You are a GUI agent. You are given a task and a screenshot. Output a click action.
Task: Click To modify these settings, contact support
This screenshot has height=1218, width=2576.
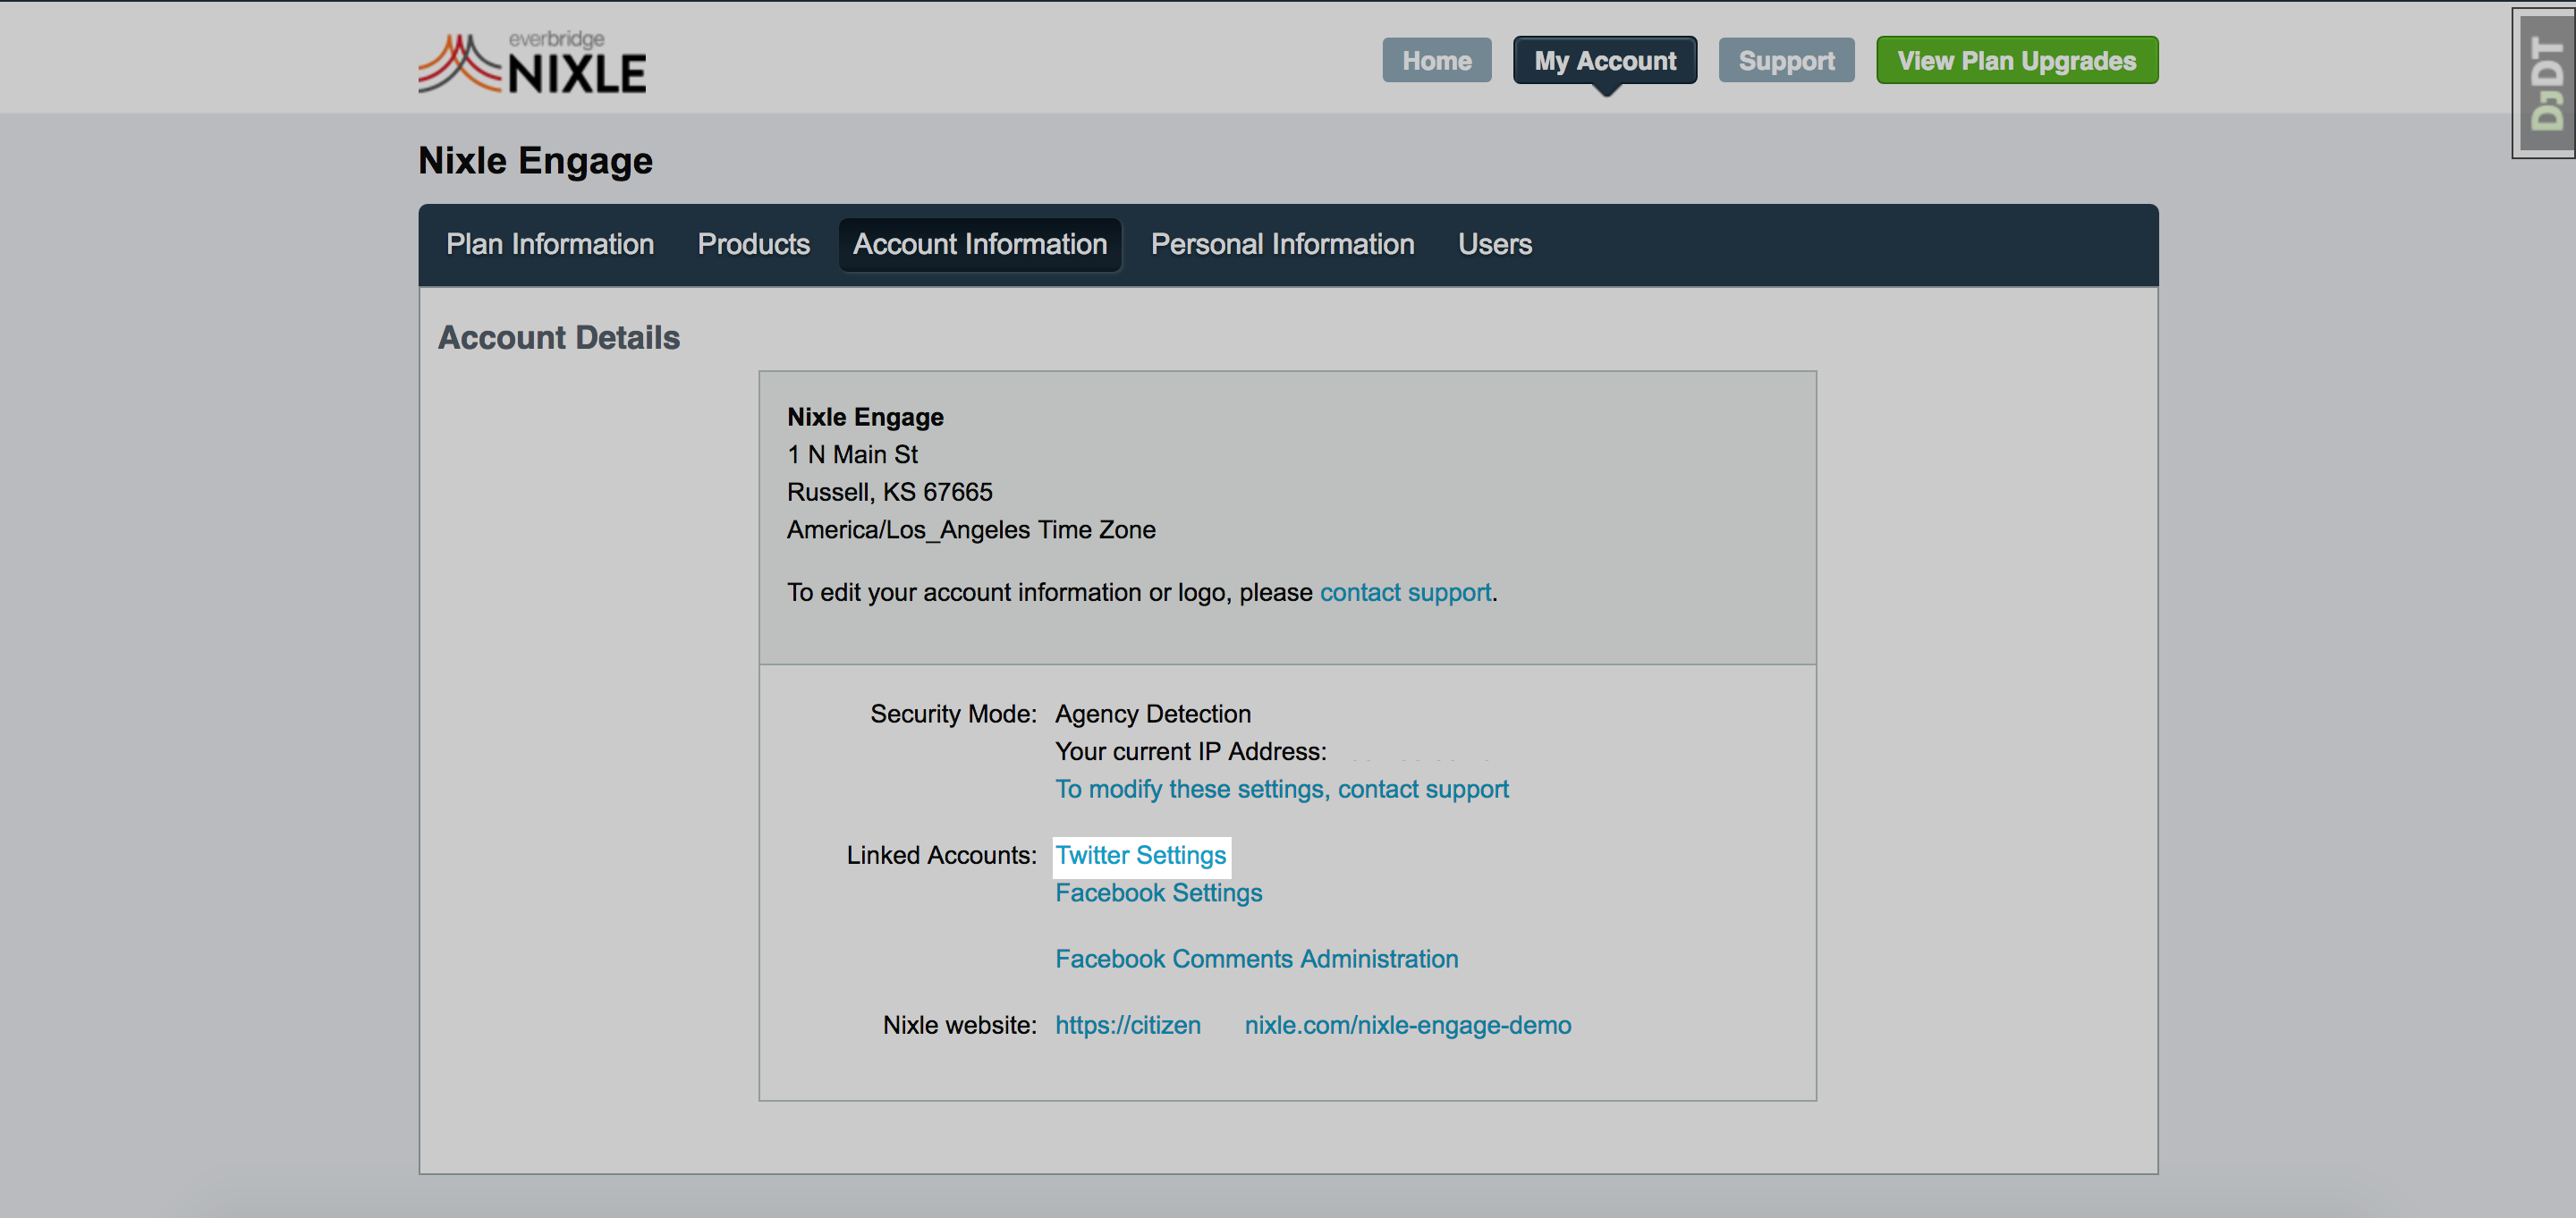1281,789
